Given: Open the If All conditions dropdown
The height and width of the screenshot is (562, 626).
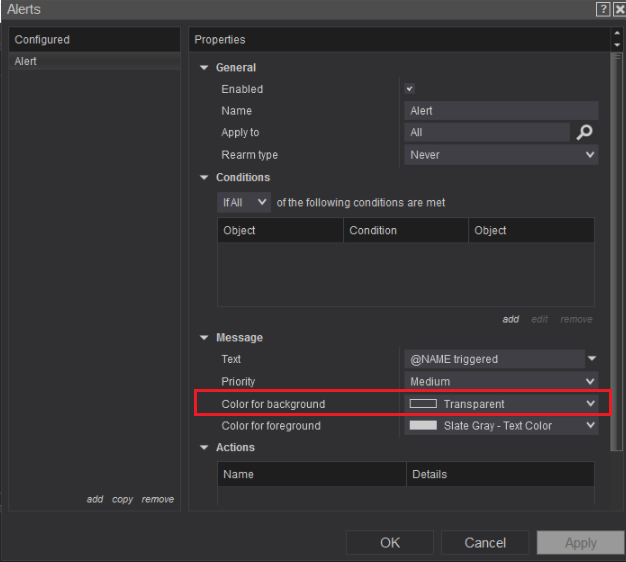Looking at the screenshot, I should (245, 202).
